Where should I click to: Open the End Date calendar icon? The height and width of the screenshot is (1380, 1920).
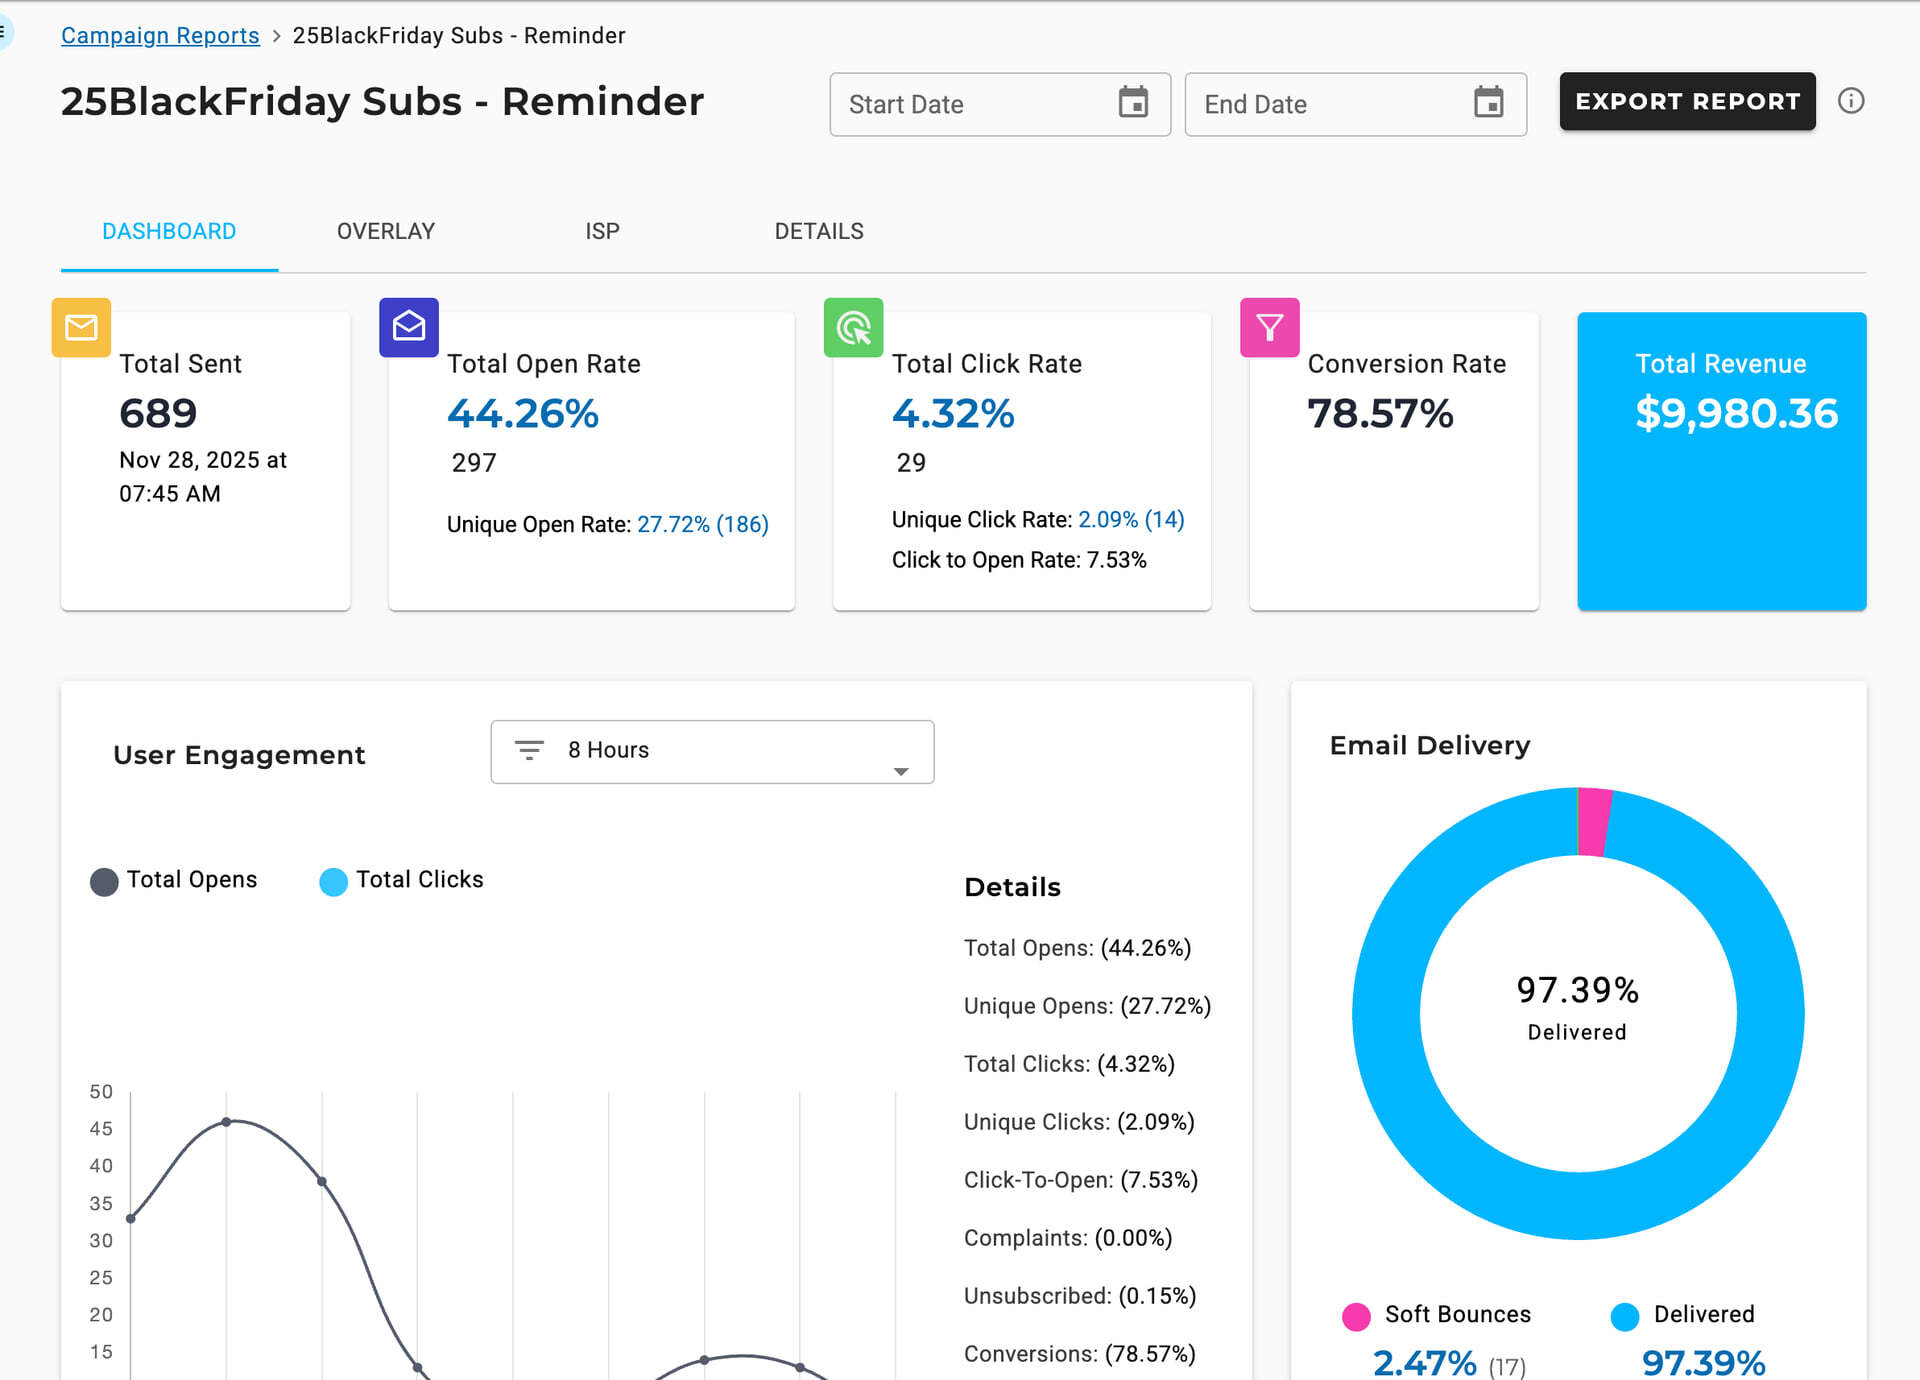coord(1488,103)
